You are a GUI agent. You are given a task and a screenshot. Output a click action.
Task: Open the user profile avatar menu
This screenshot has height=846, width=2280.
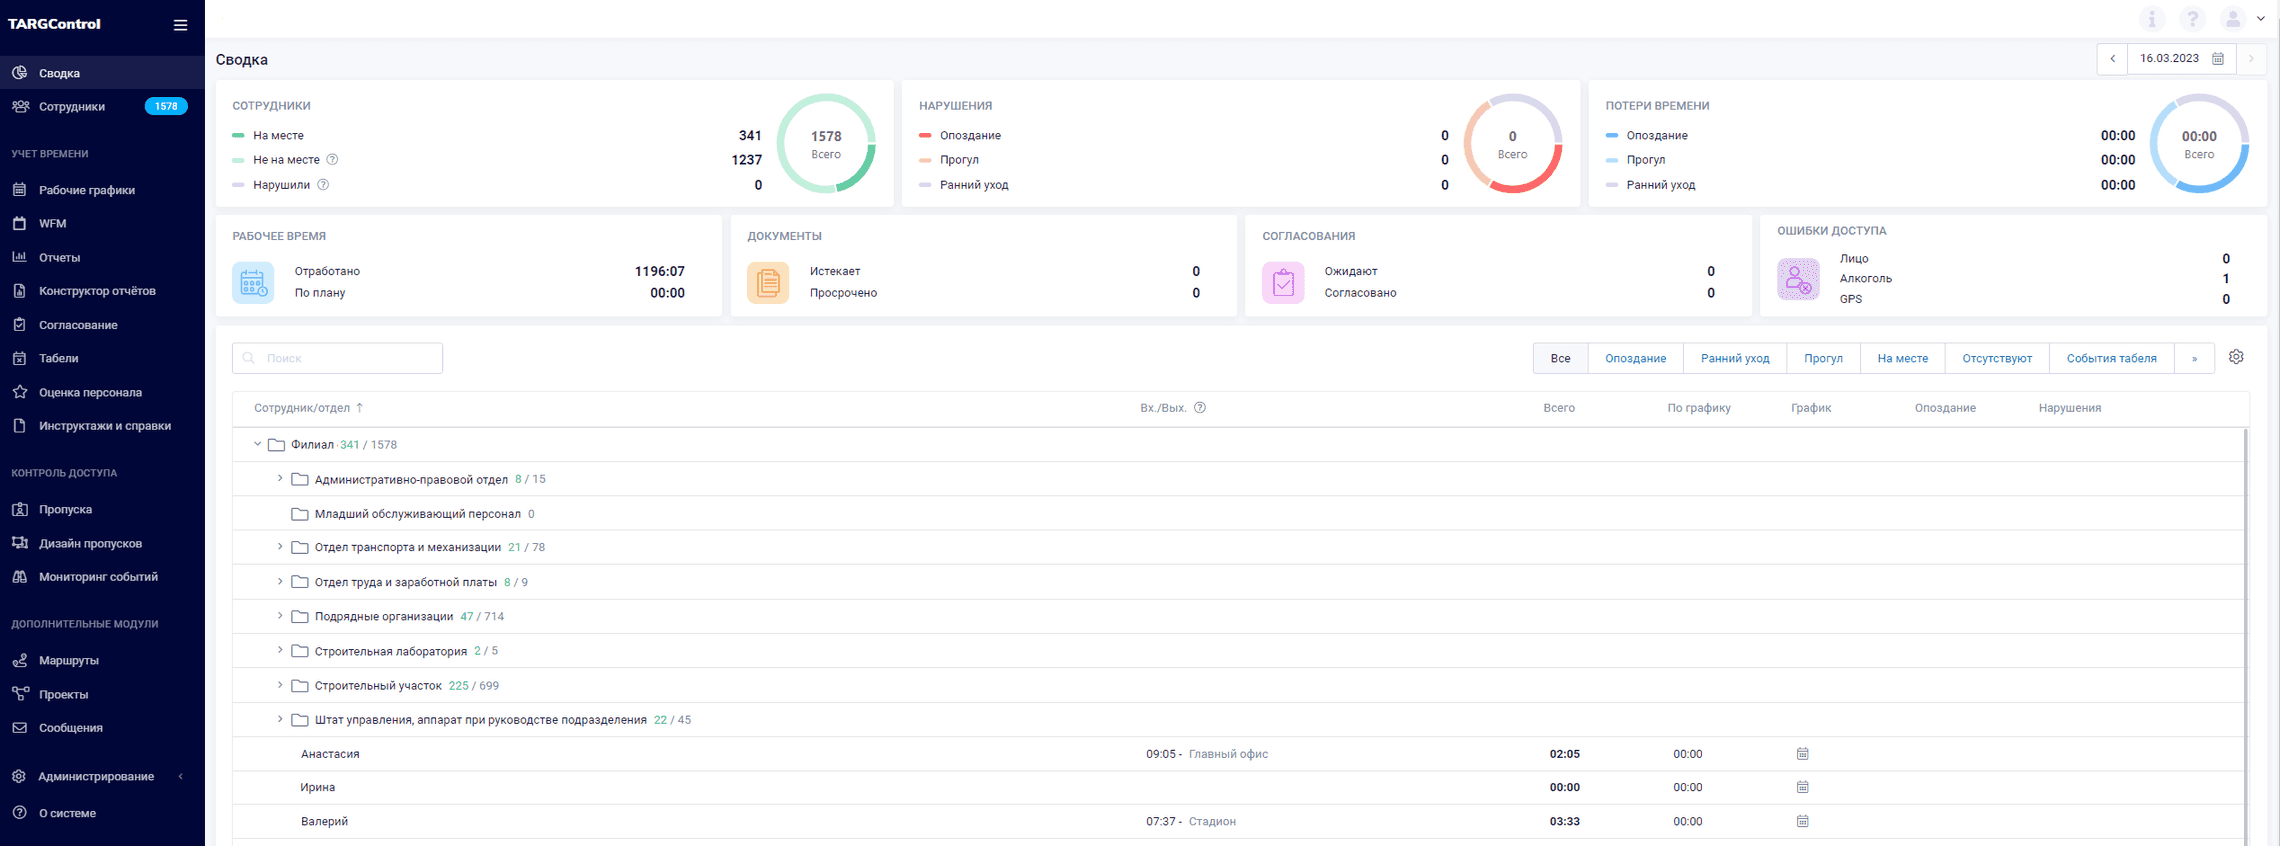click(2233, 19)
